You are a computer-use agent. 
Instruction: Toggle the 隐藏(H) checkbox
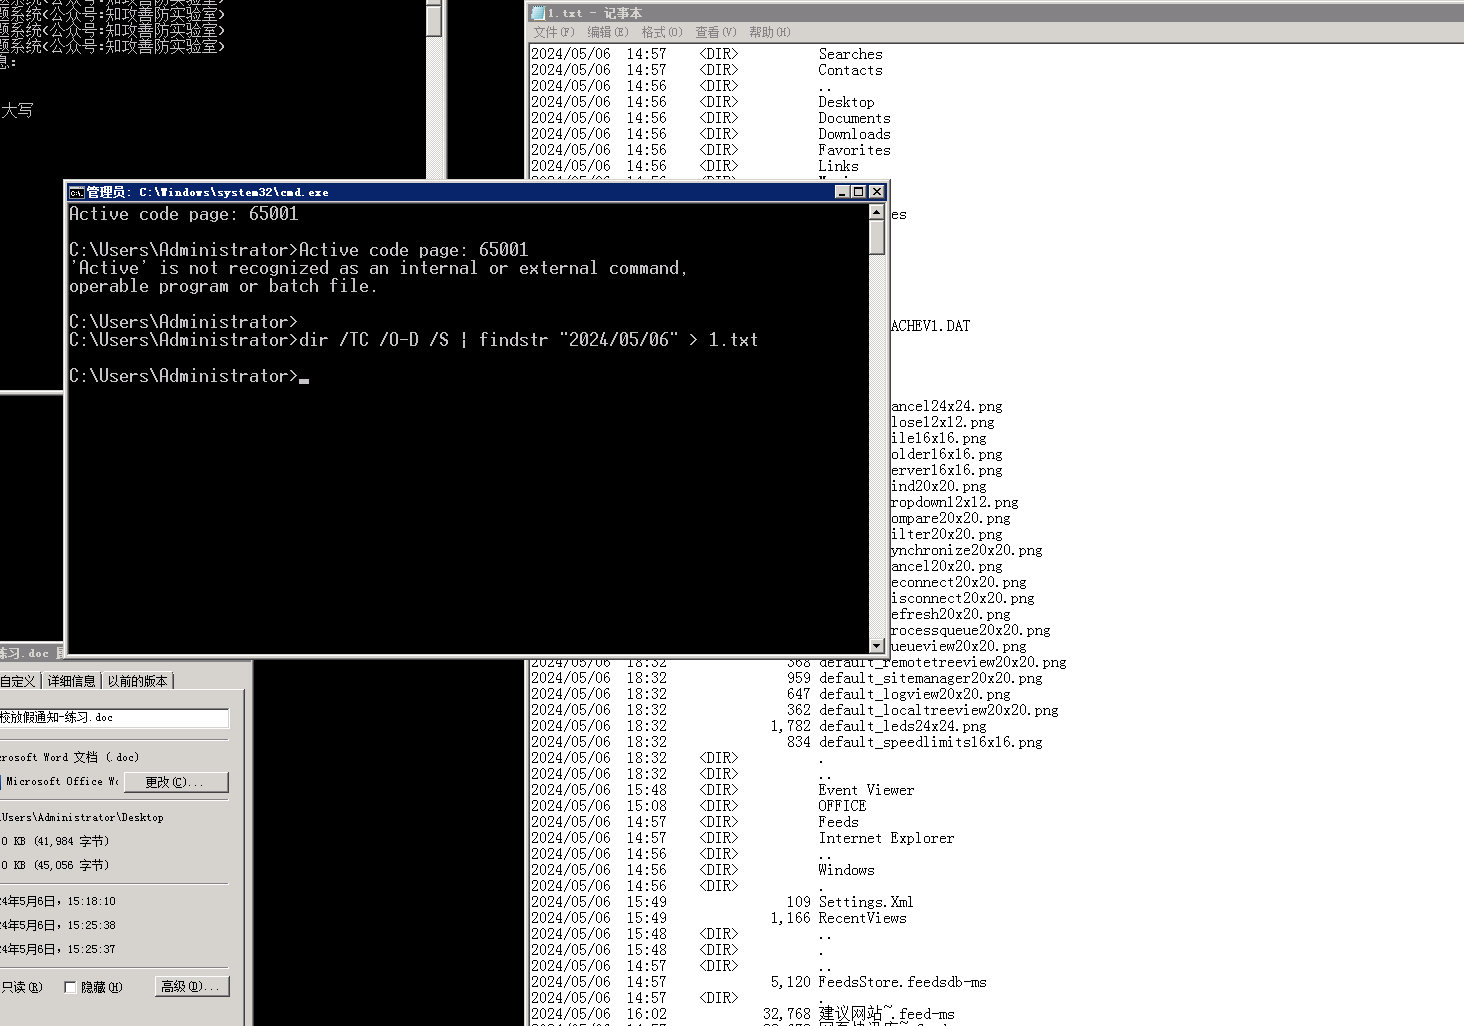[x=70, y=987]
